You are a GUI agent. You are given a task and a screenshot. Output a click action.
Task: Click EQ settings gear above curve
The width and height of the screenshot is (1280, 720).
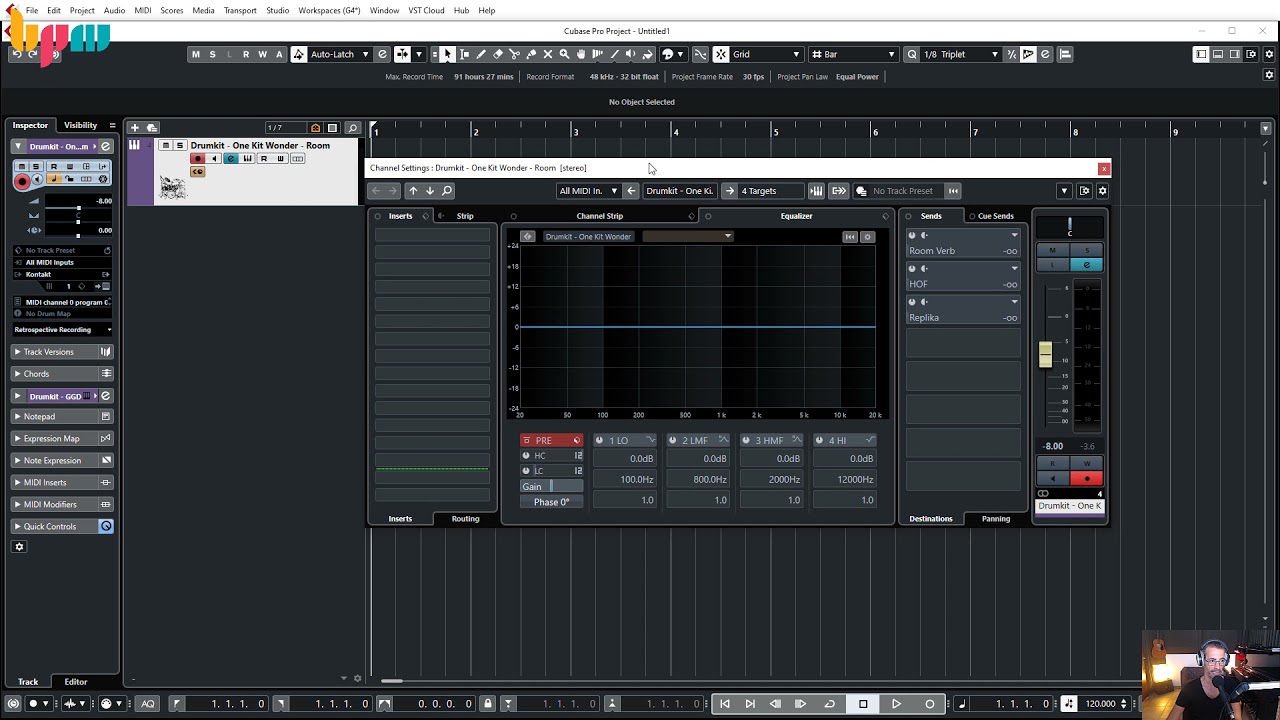pyautogui.click(x=867, y=237)
